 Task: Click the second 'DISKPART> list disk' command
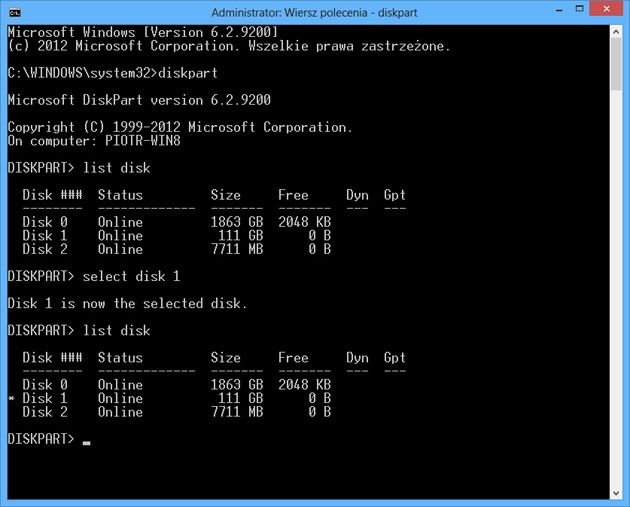pos(79,331)
